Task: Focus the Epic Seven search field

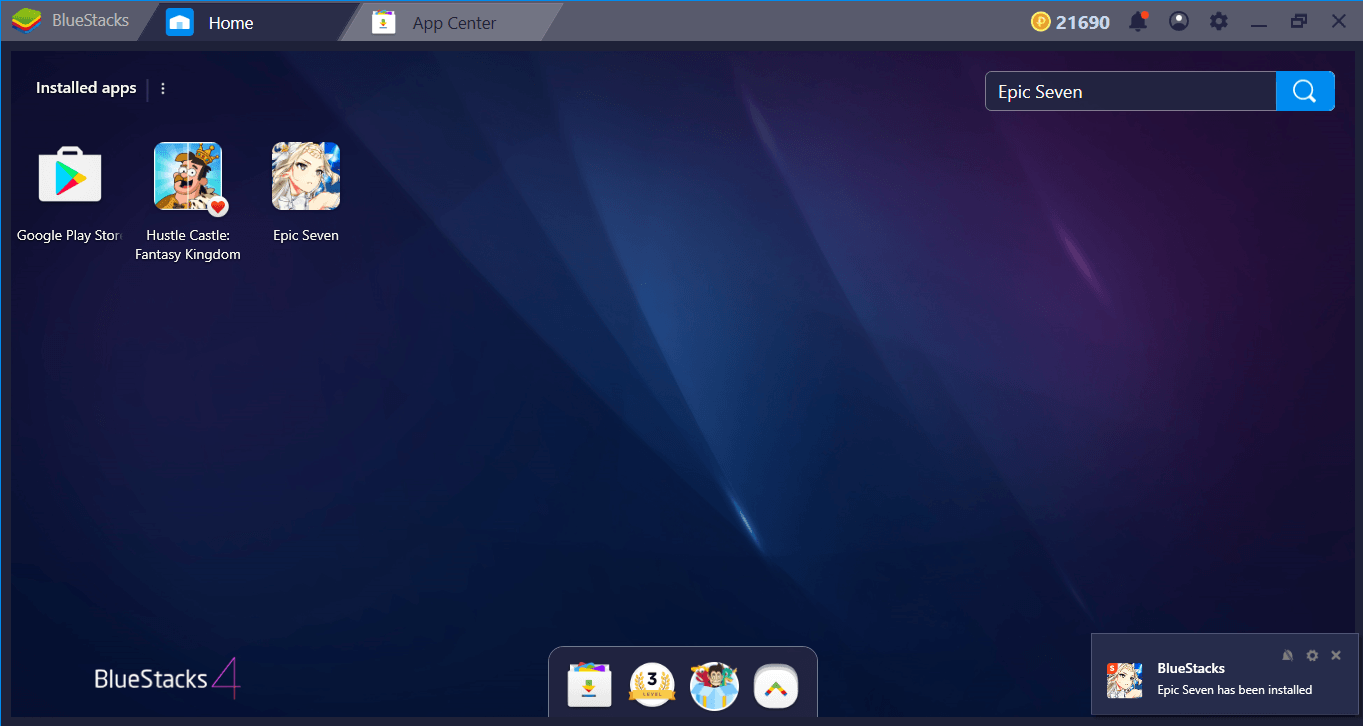Action: click(x=1131, y=91)
